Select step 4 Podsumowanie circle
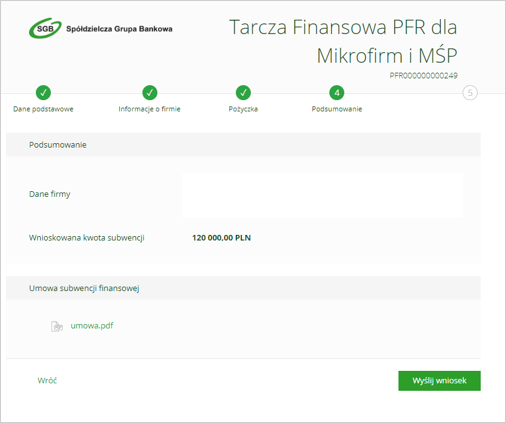Viewport: 506px width, 423px height. point(337,93)
